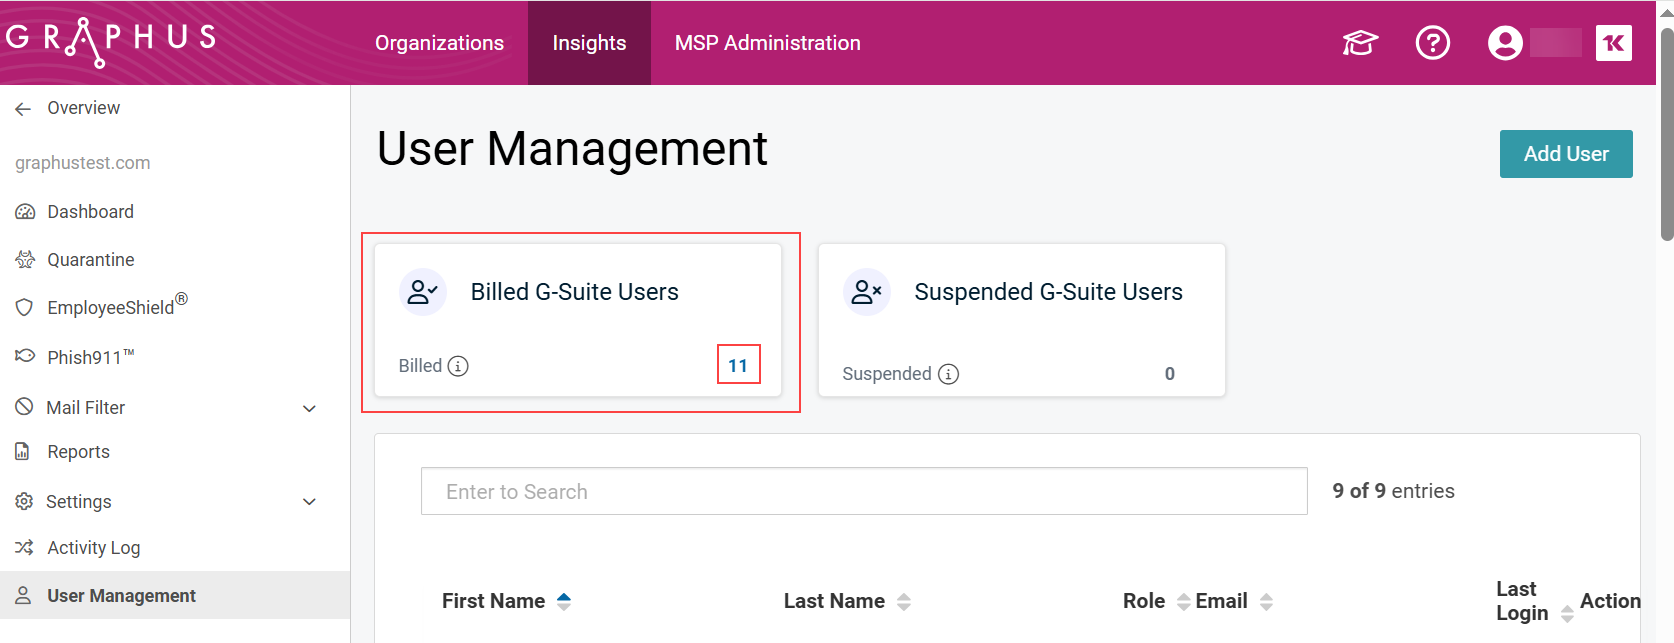Click the Billed info circle icon
Screen dimensions: 1674x643
(458, 366)
